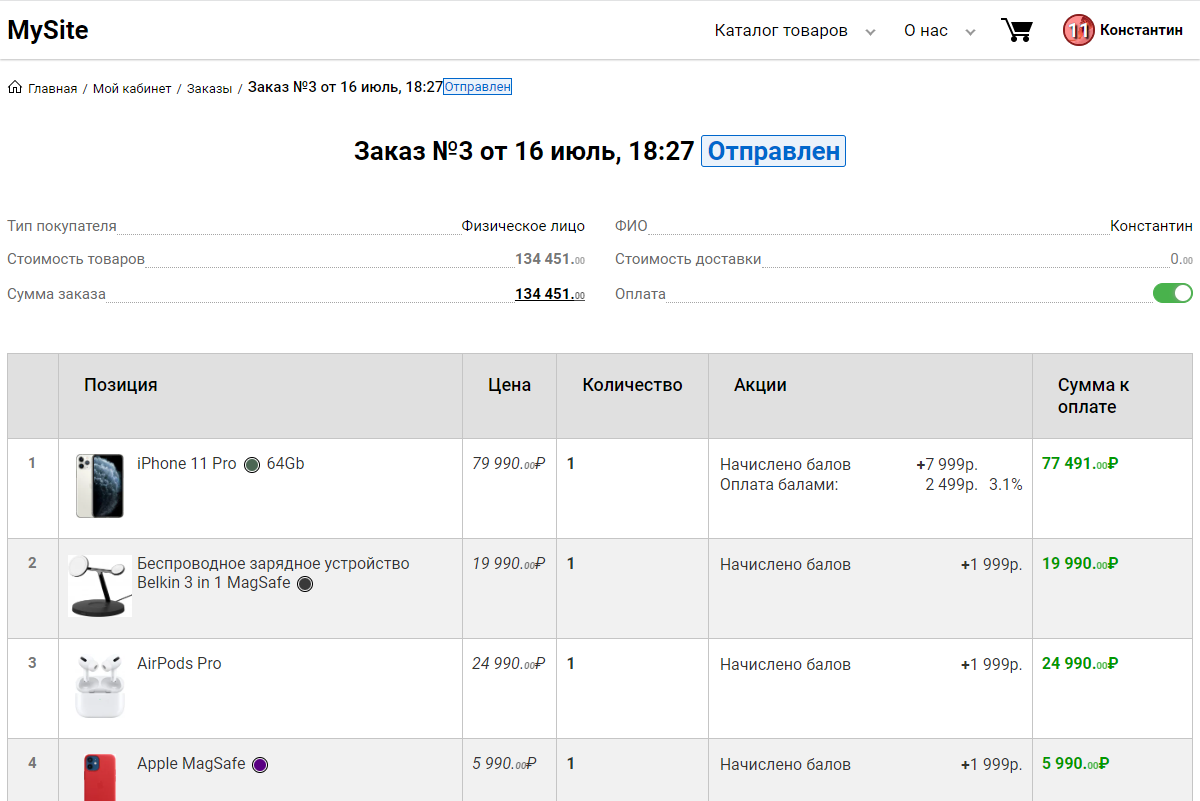Click the 19 990 price in Цена column

click(509, 563)
